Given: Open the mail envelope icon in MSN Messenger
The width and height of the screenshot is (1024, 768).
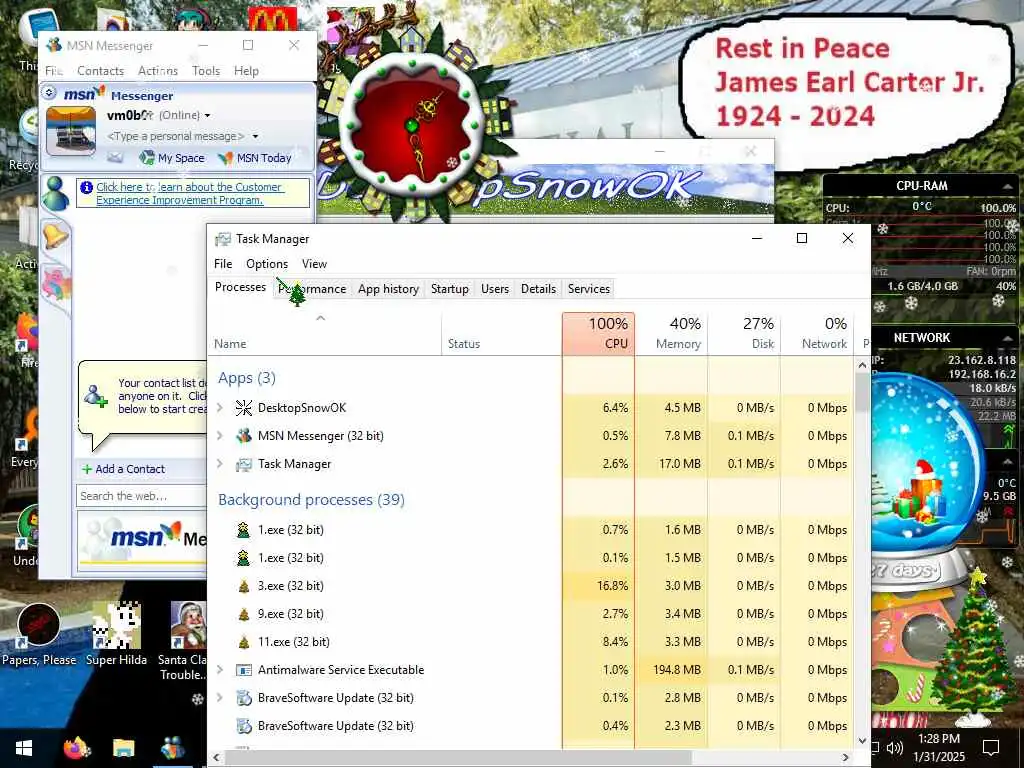Looking at the screenshot, I should tap(115, 157).
